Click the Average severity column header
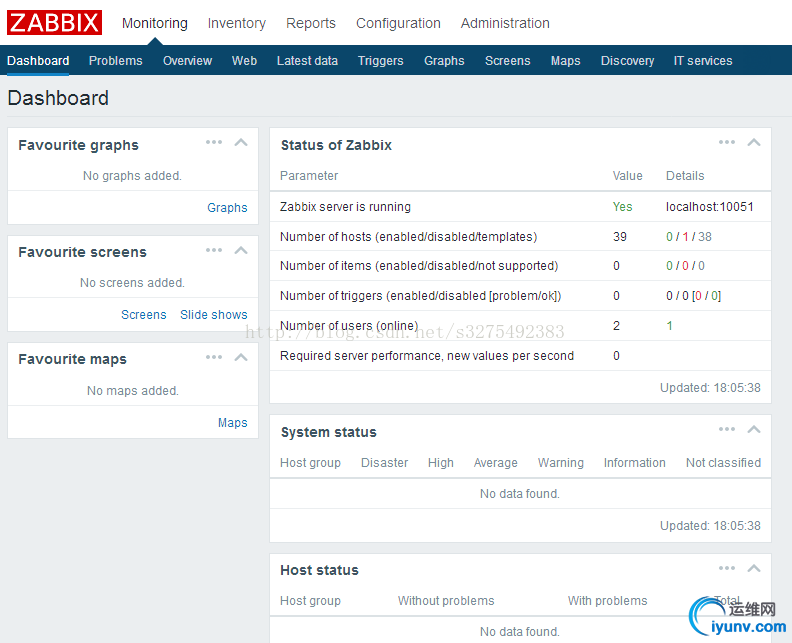Image resolution: width=792 pixels, height=643 pixels. coord(496,463)
